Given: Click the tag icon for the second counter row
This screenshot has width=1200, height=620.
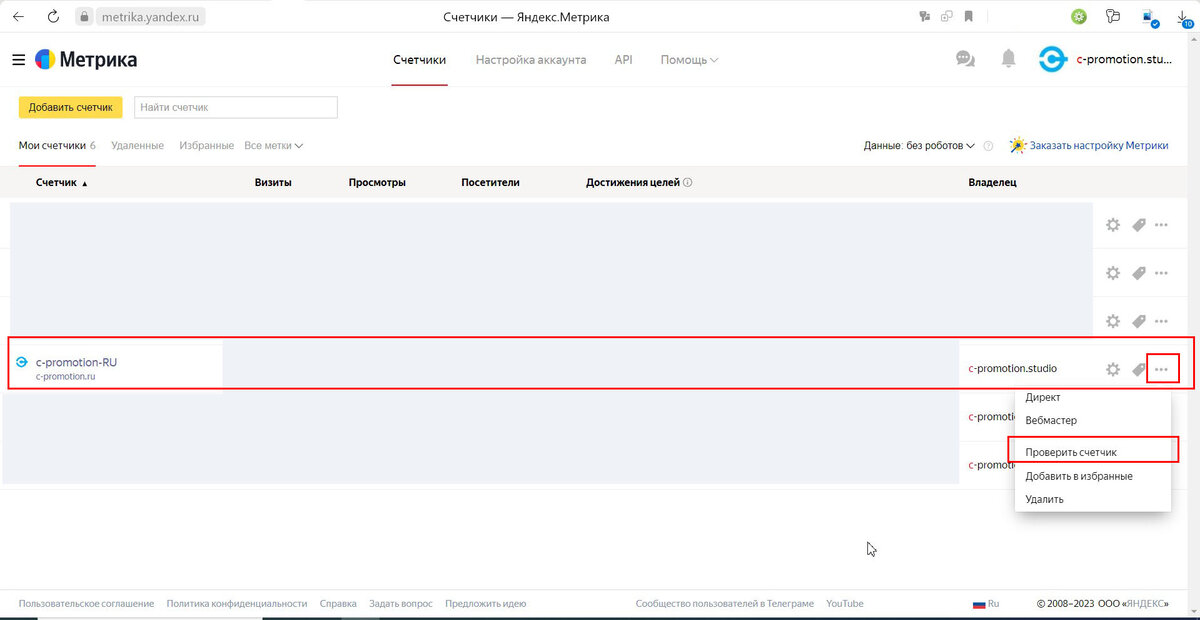Looking at the screenshot, I should (1138, 273).
